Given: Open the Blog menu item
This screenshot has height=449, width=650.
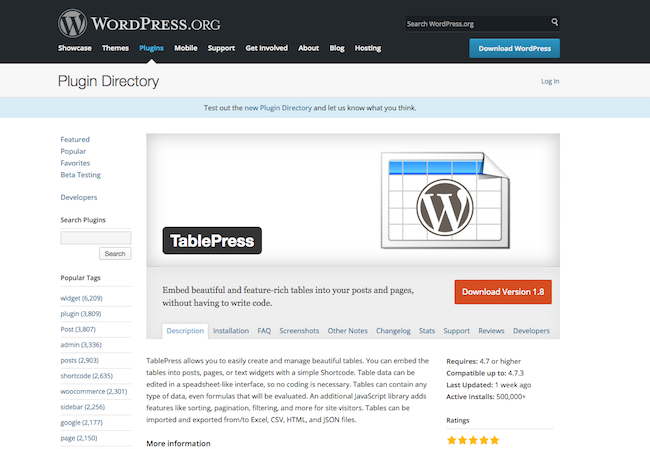Looking at the screenshot, I should click(x=337, y=48).
